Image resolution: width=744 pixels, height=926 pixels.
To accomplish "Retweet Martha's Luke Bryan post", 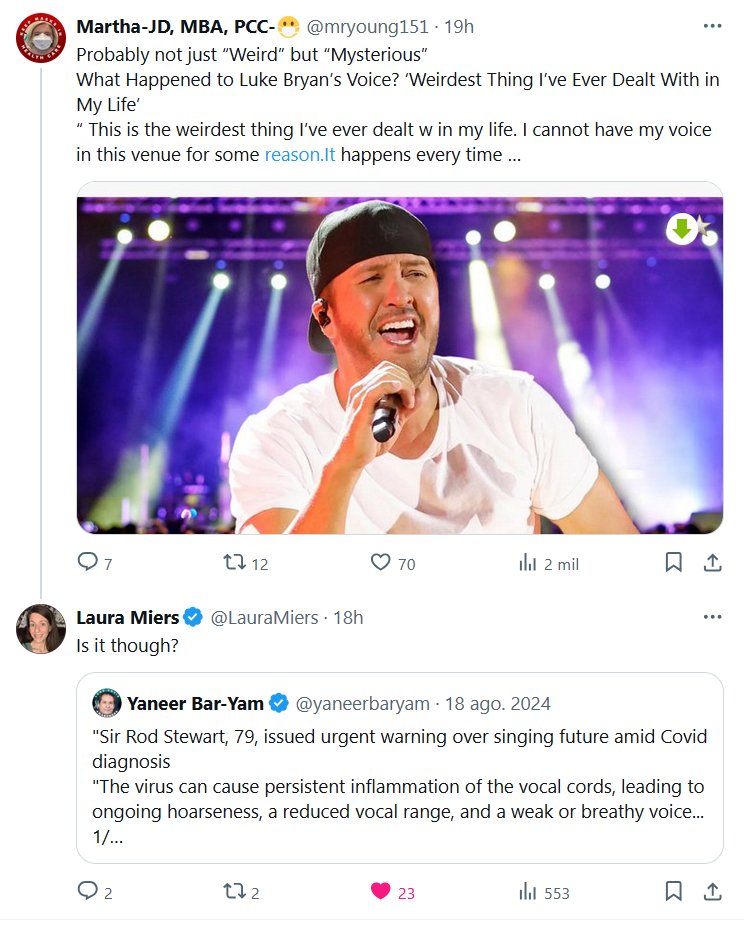I will click(x=235, y=563).
